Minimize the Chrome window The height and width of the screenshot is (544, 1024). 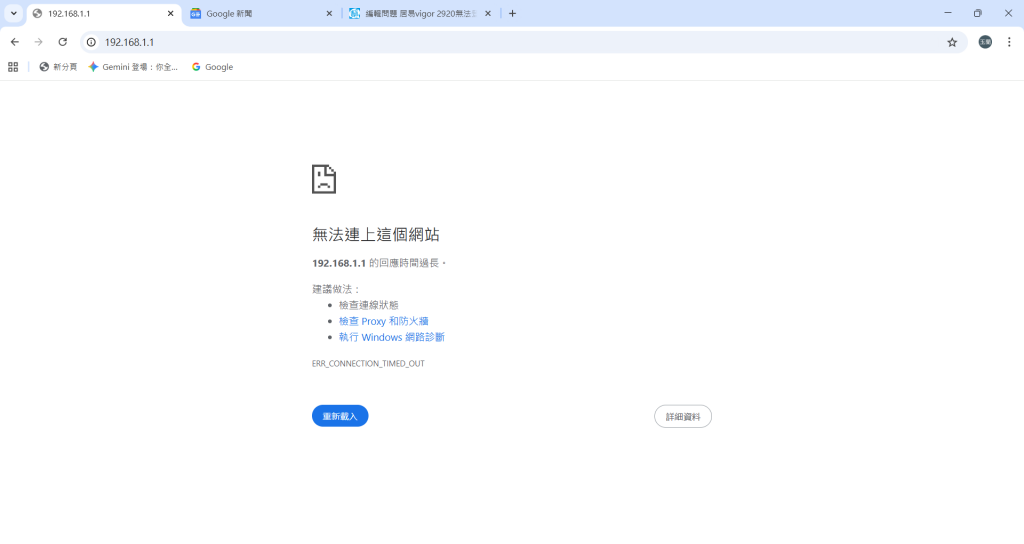948,13
